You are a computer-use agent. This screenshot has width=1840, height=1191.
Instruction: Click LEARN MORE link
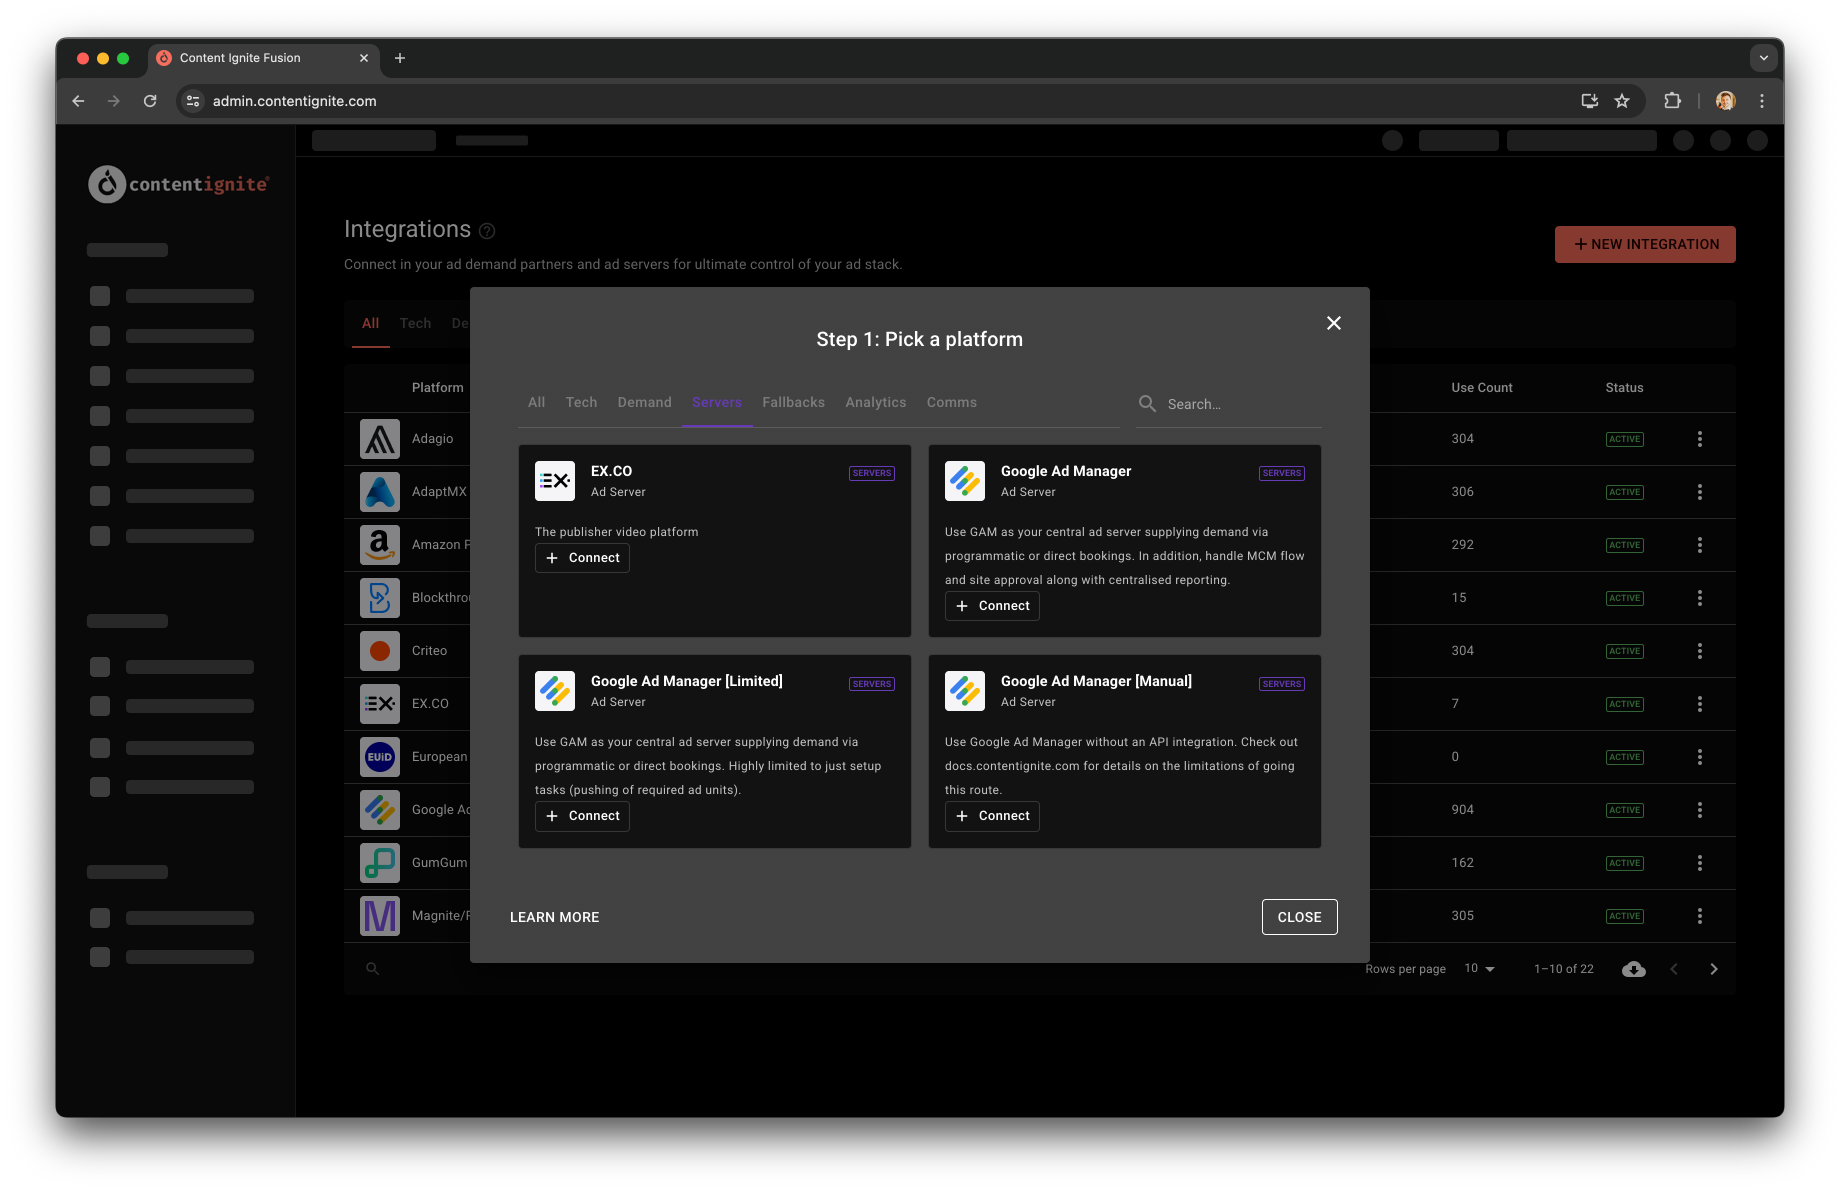tap(554, 917)
